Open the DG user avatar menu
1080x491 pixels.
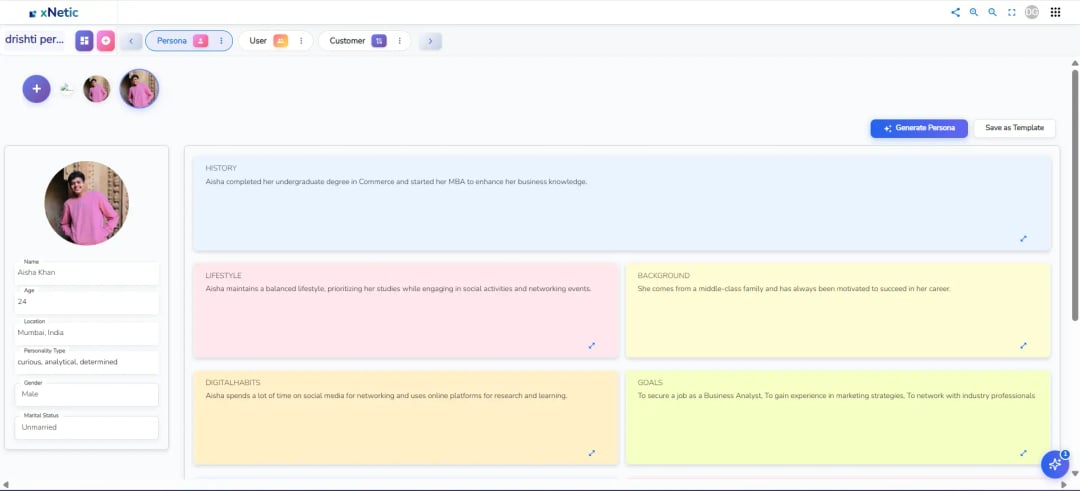tap(1031, 12)
